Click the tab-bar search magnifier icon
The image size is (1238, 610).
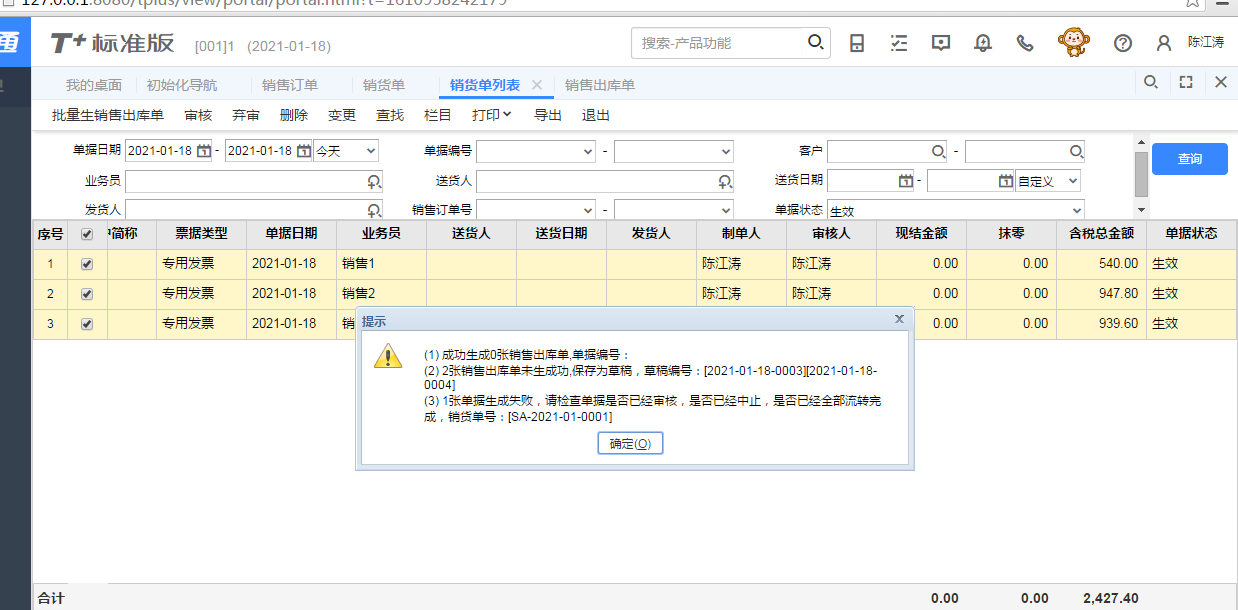click(x=1151, y=82)
